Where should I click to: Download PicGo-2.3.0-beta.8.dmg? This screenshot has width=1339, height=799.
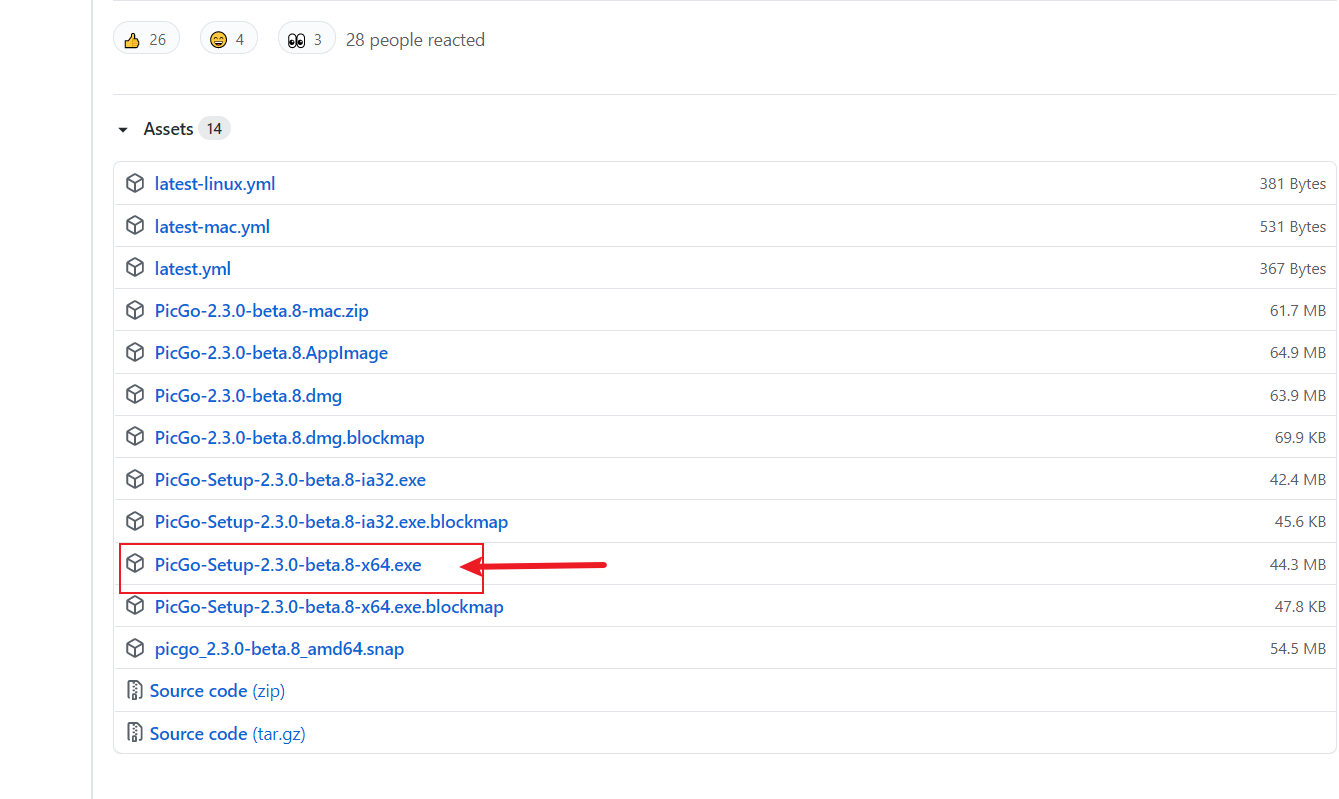[x=248, y=396]
